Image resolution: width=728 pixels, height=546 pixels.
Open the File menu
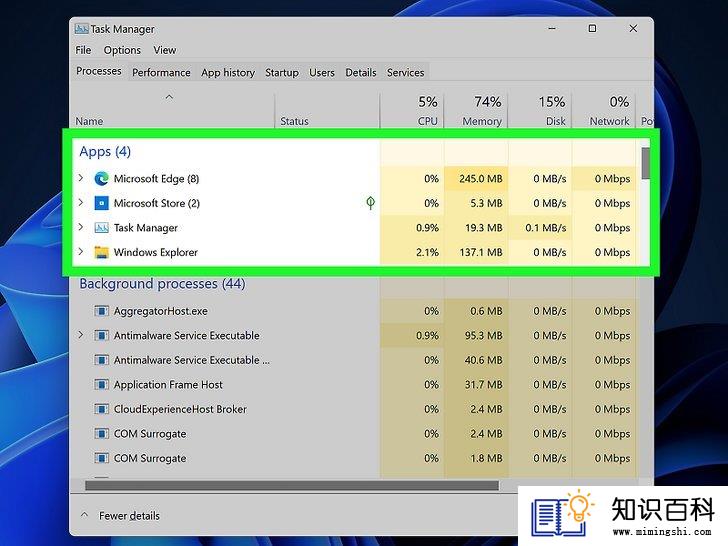click(83, 50)
